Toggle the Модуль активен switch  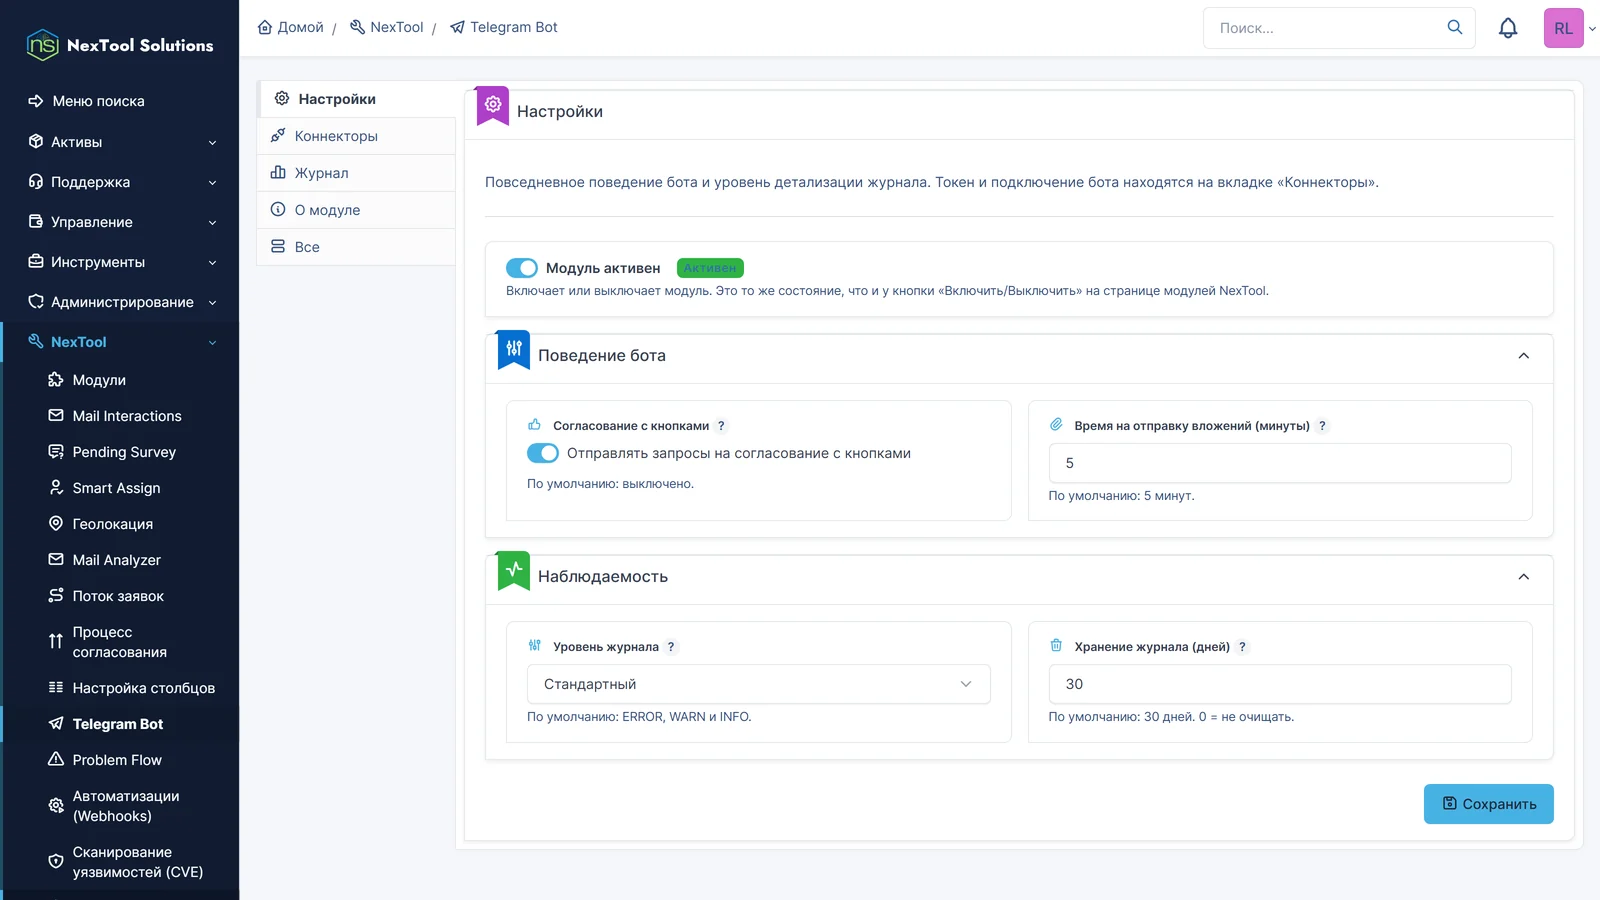click(x=522, y=268)
